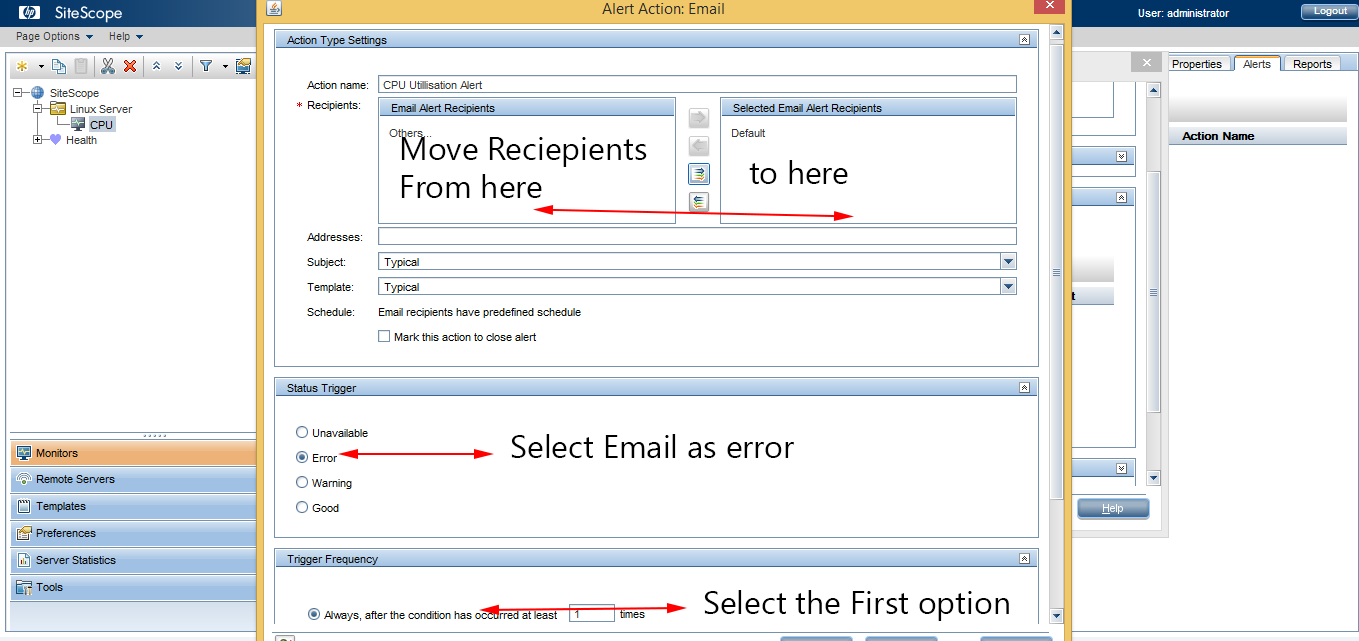Click the Java icon in dialog title bar
The height and width of the screenshot is (641, 1359).
coord(275,8)
